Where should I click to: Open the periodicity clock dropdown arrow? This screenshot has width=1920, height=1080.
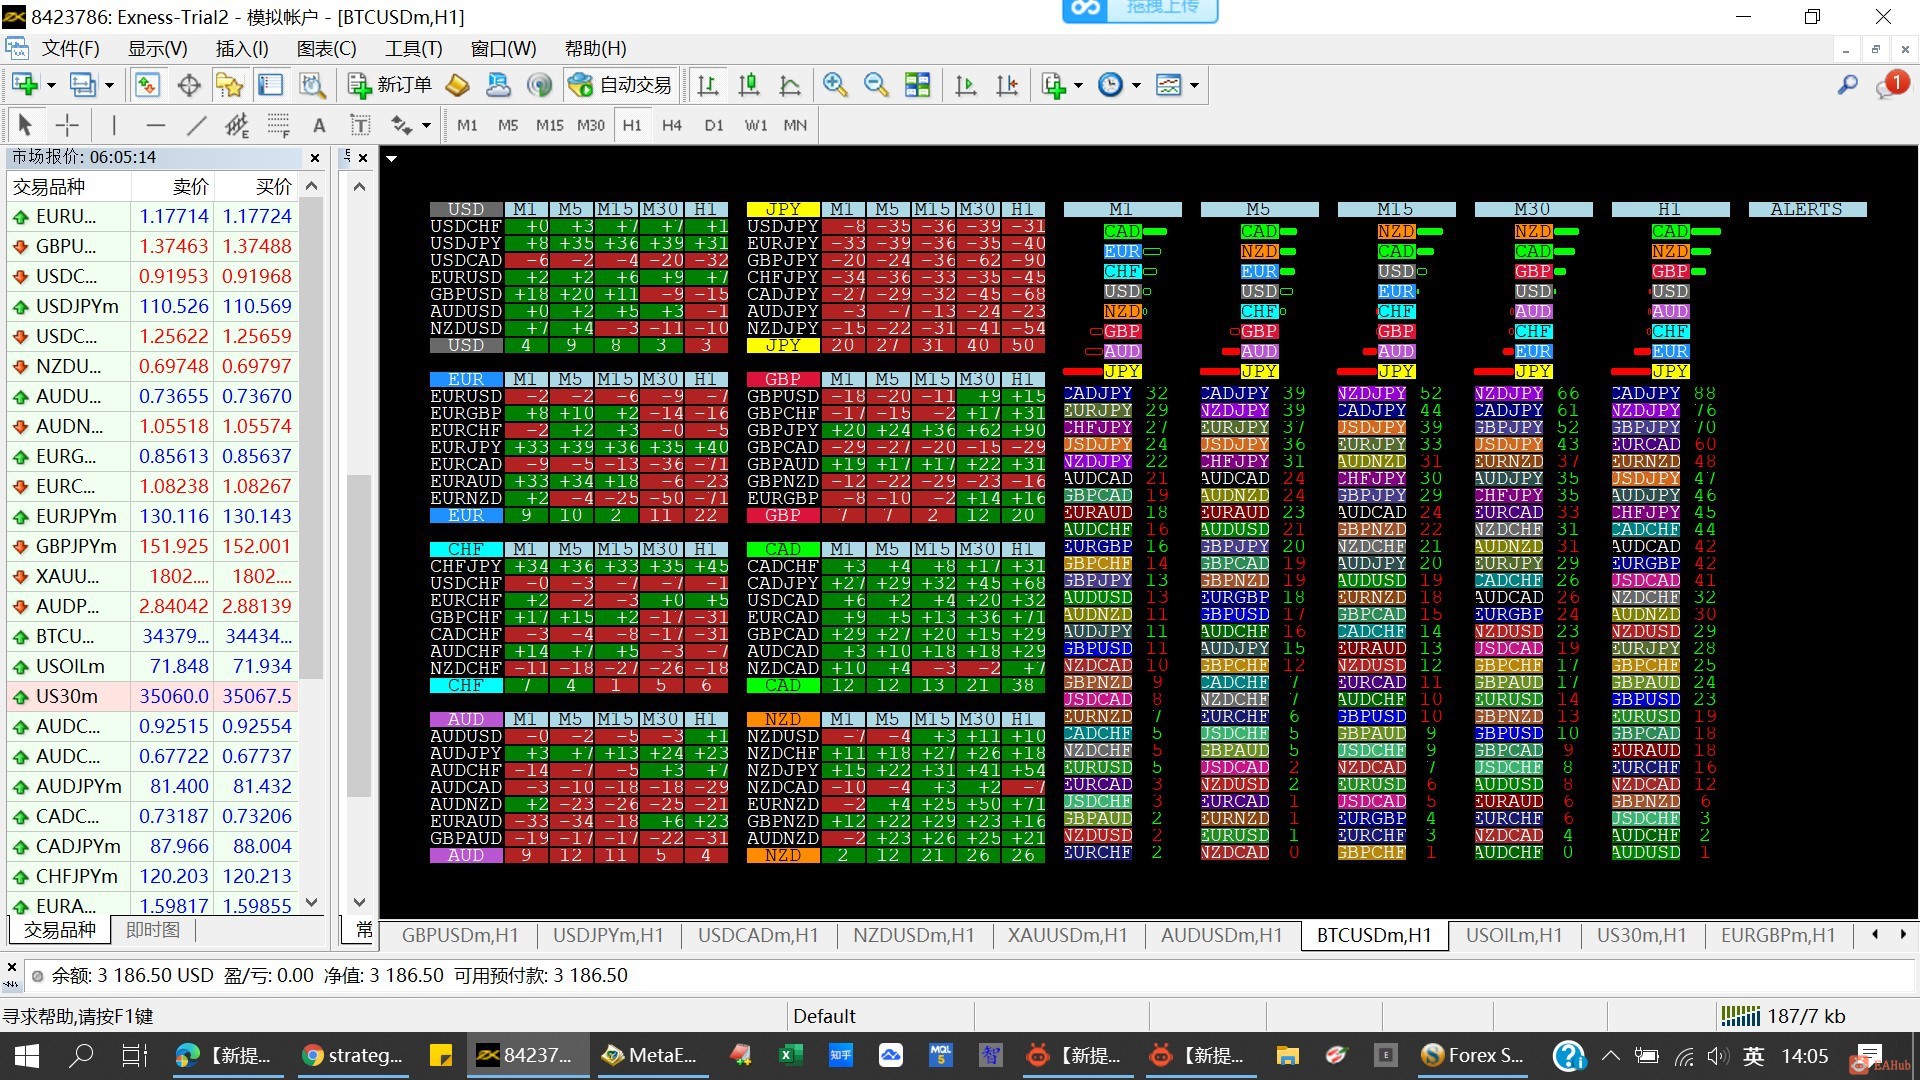tap(1136, 86)
